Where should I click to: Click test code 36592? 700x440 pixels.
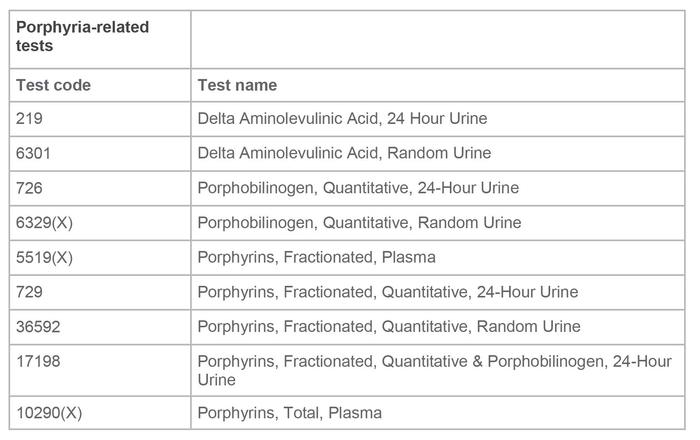point(38,327)
